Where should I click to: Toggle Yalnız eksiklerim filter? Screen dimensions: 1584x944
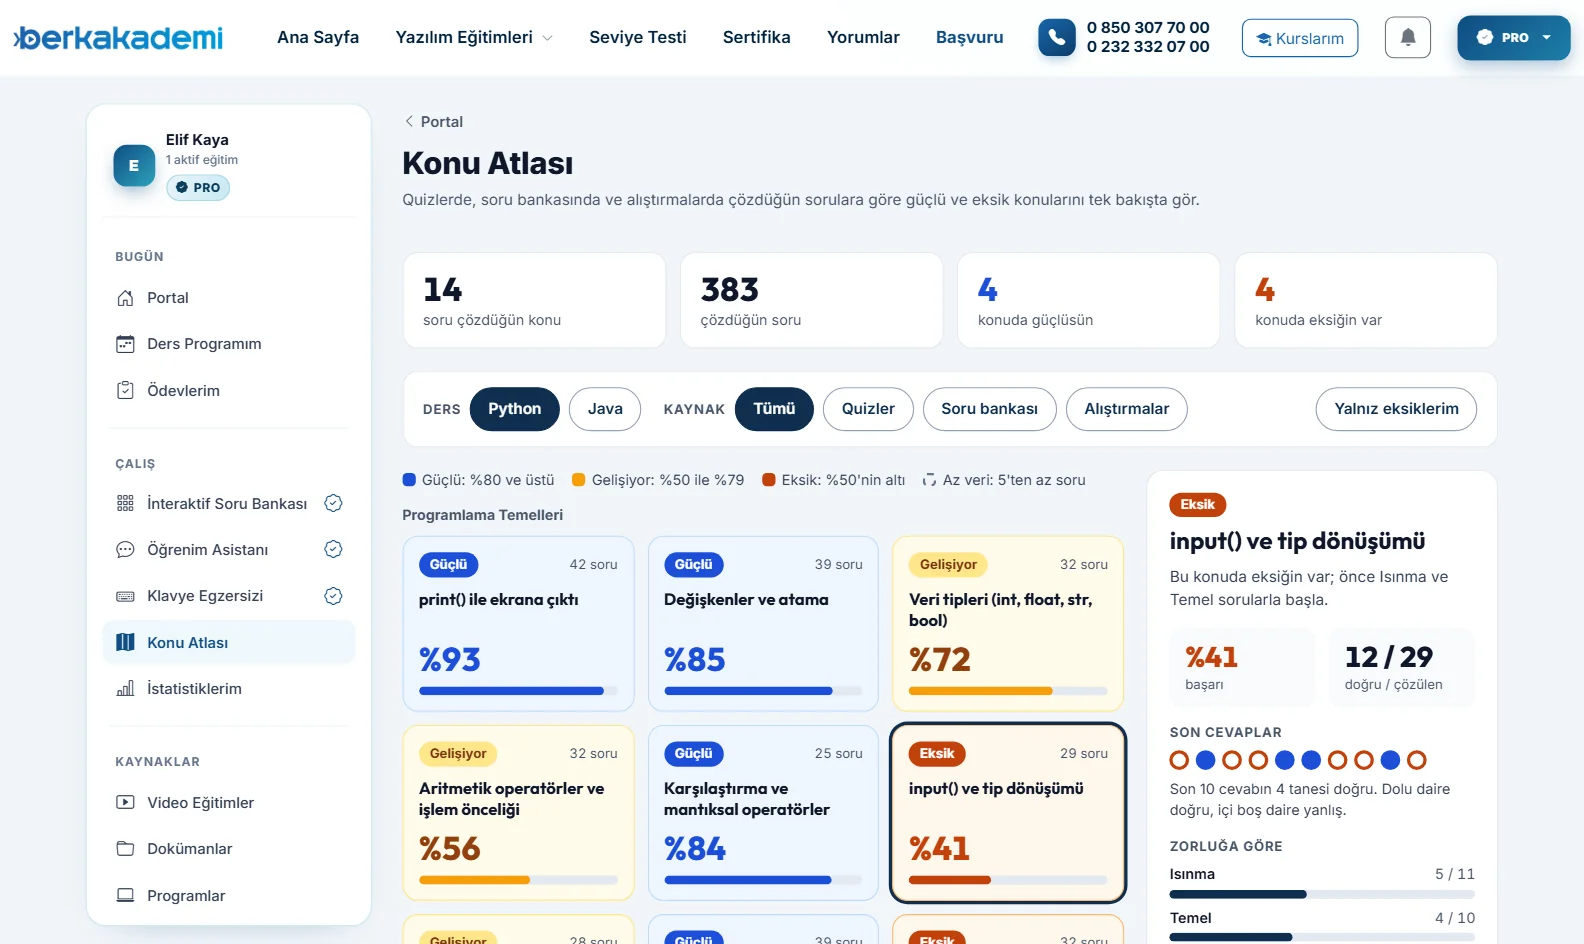1396,409
